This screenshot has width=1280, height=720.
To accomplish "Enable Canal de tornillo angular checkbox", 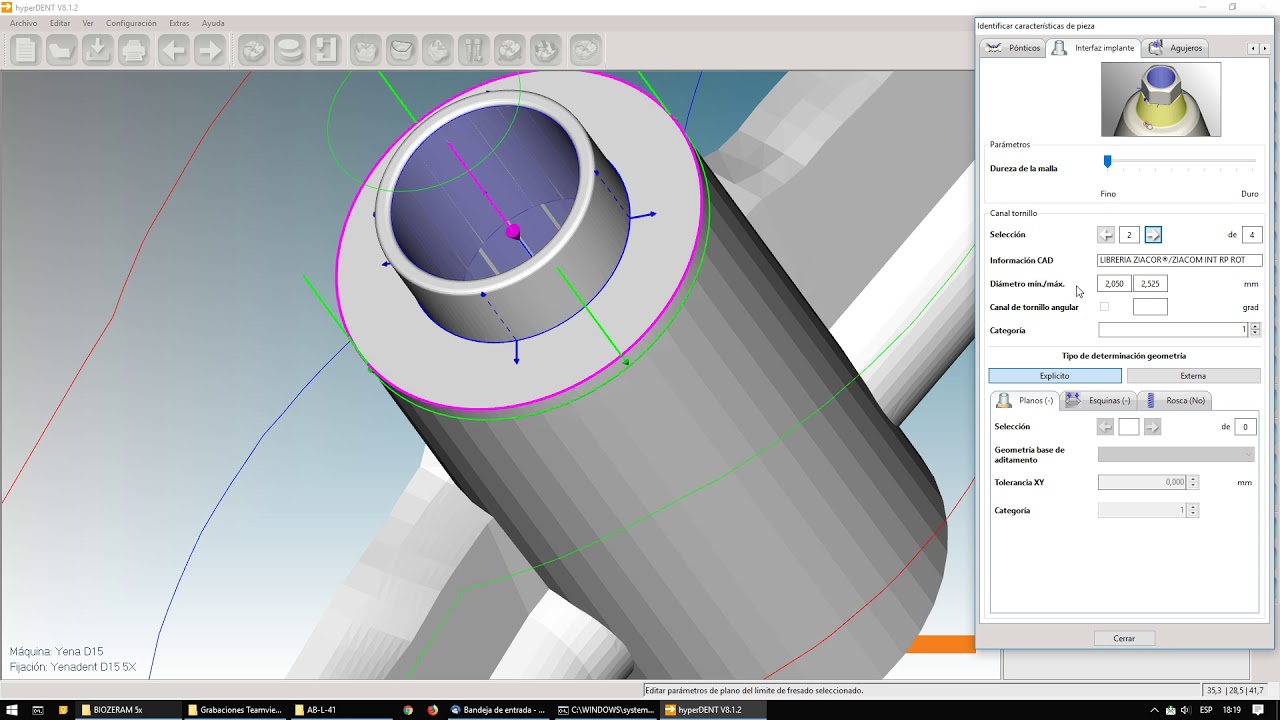I will [1104, 307].
